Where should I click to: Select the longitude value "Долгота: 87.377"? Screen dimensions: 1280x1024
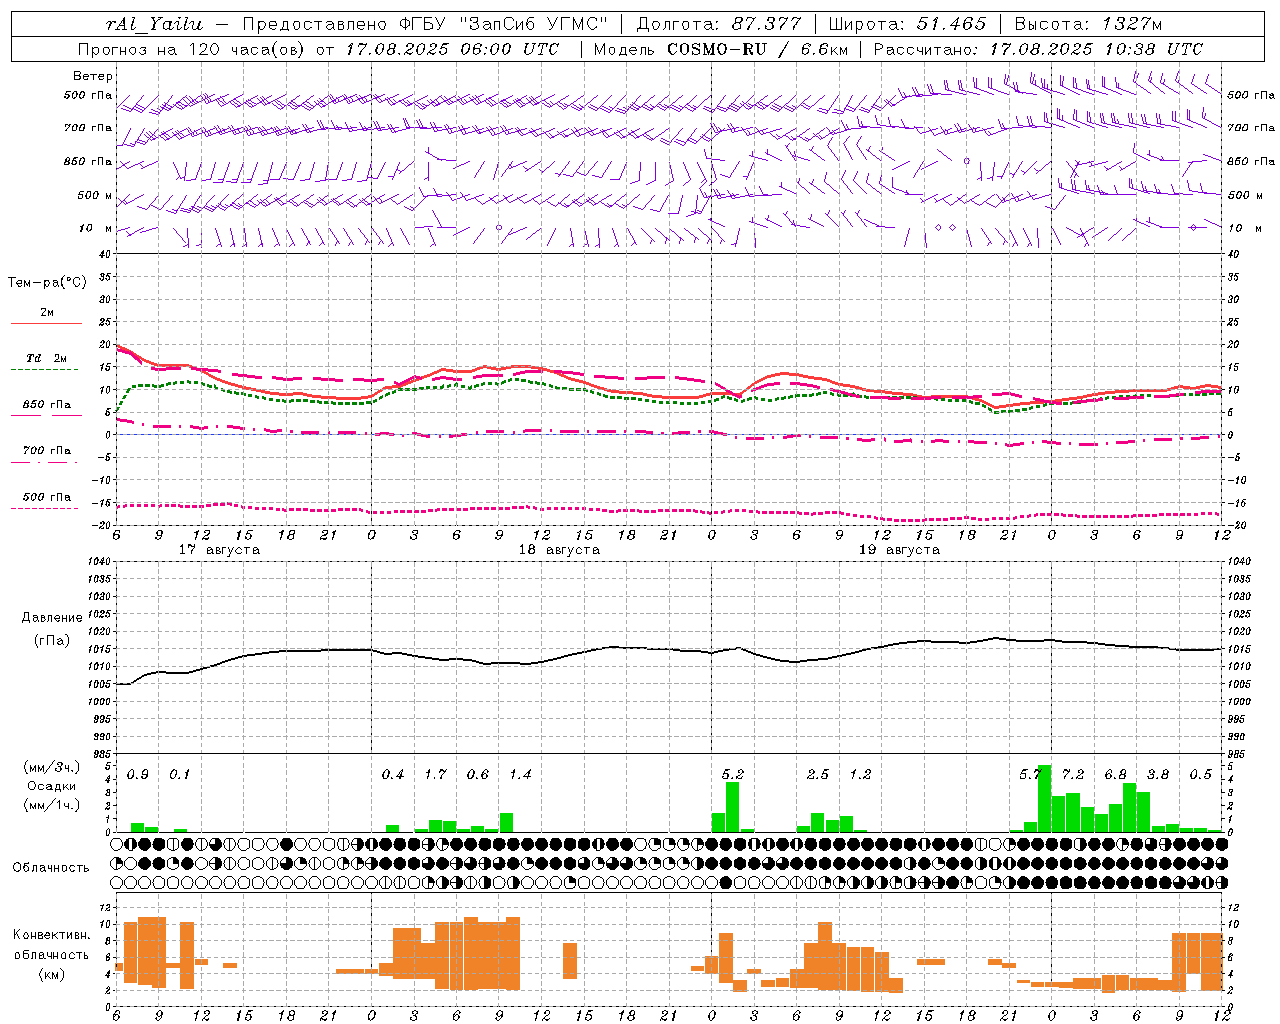pos(719,24)
